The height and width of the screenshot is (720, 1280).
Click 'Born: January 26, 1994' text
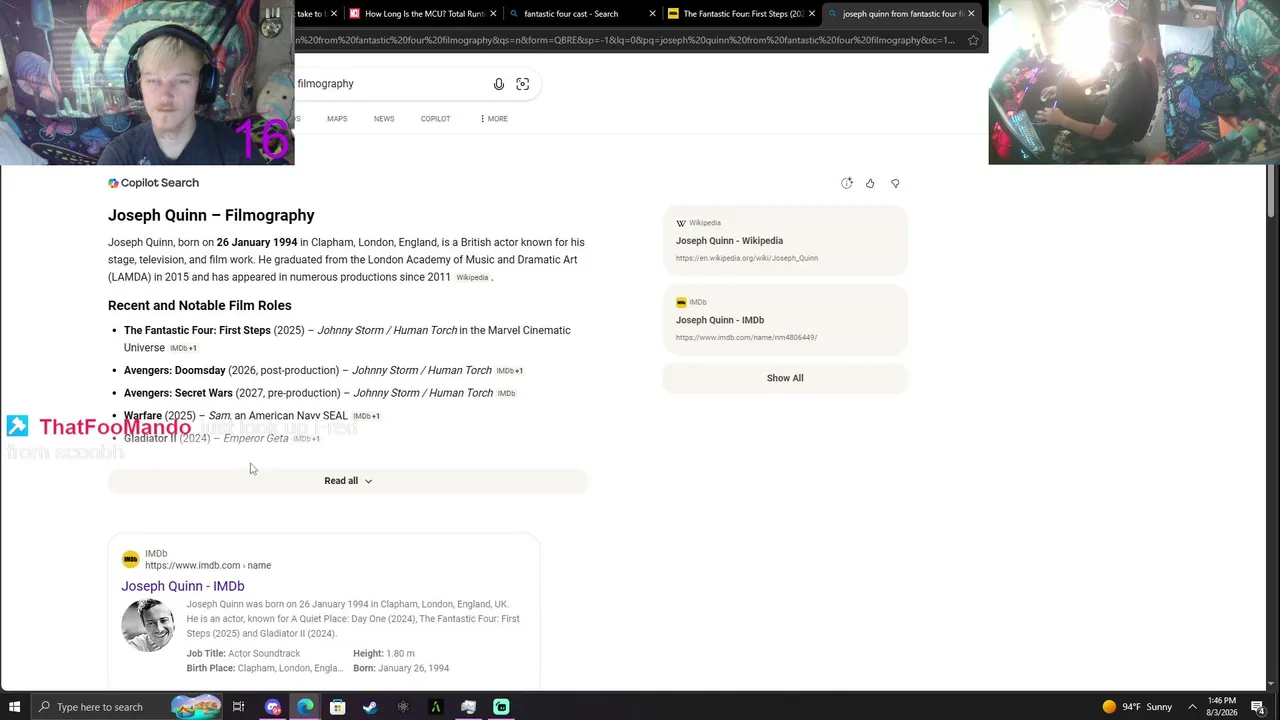pyautogui.click(x=401, y=668)
